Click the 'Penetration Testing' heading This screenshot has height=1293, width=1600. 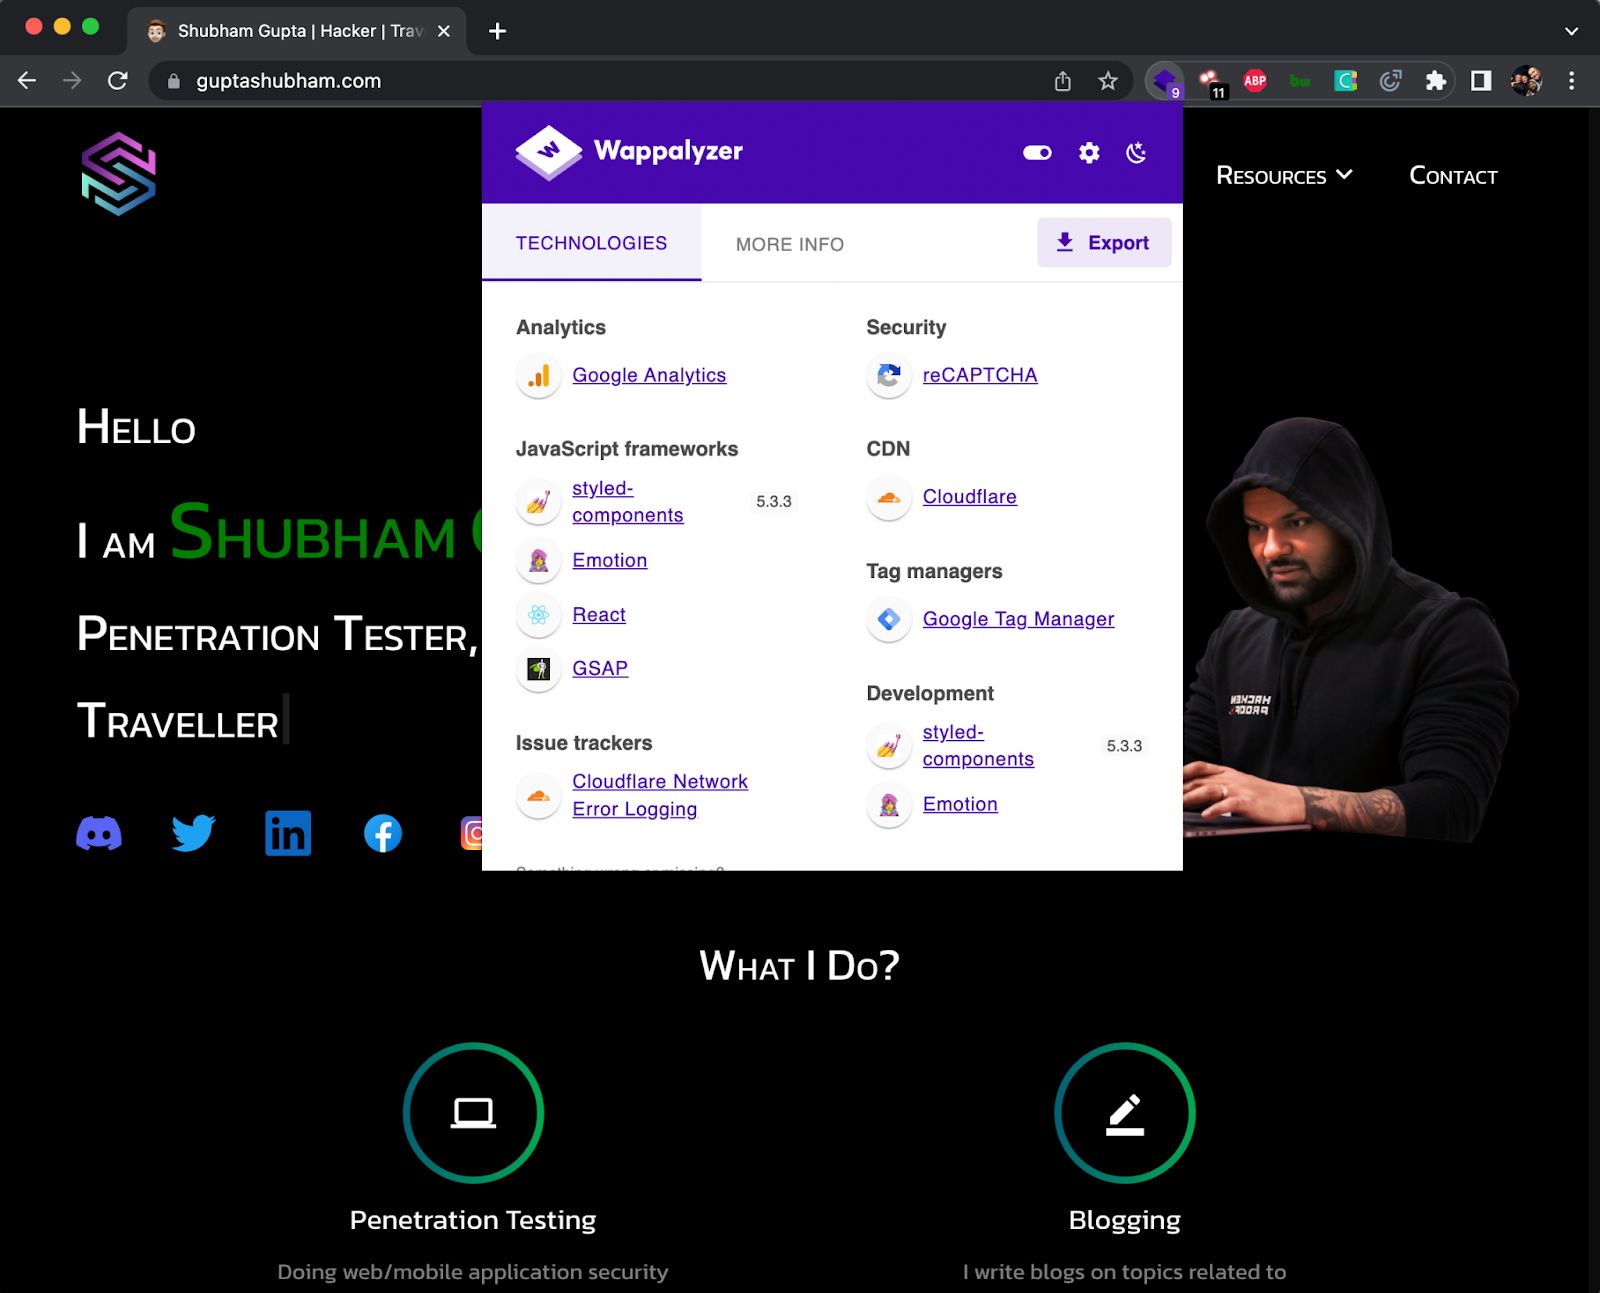coord(473,1220)
